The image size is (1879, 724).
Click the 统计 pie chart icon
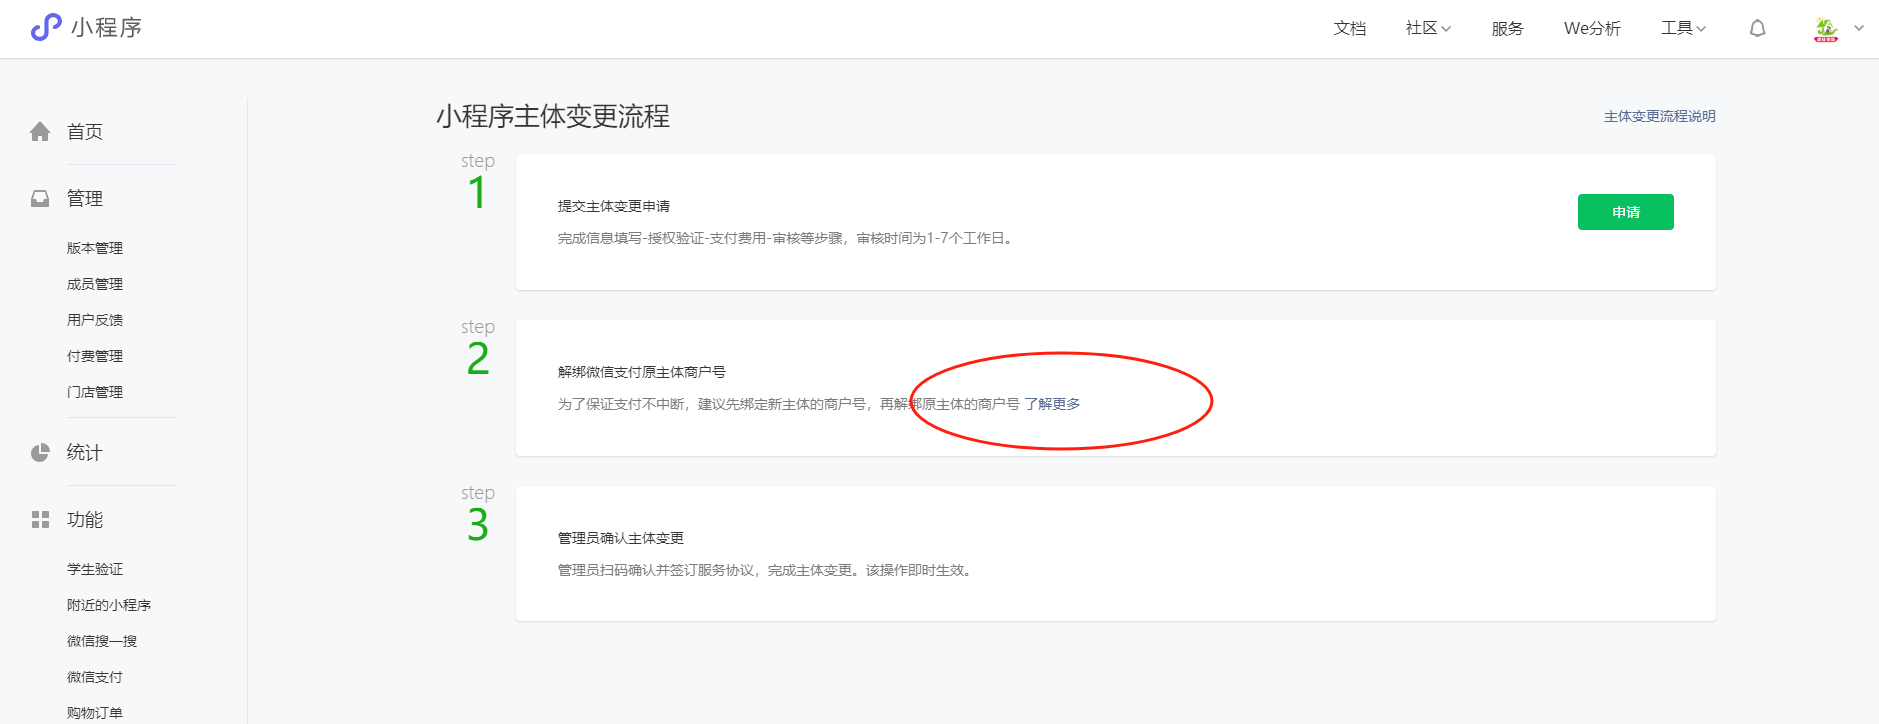click(x=40, y=453)
